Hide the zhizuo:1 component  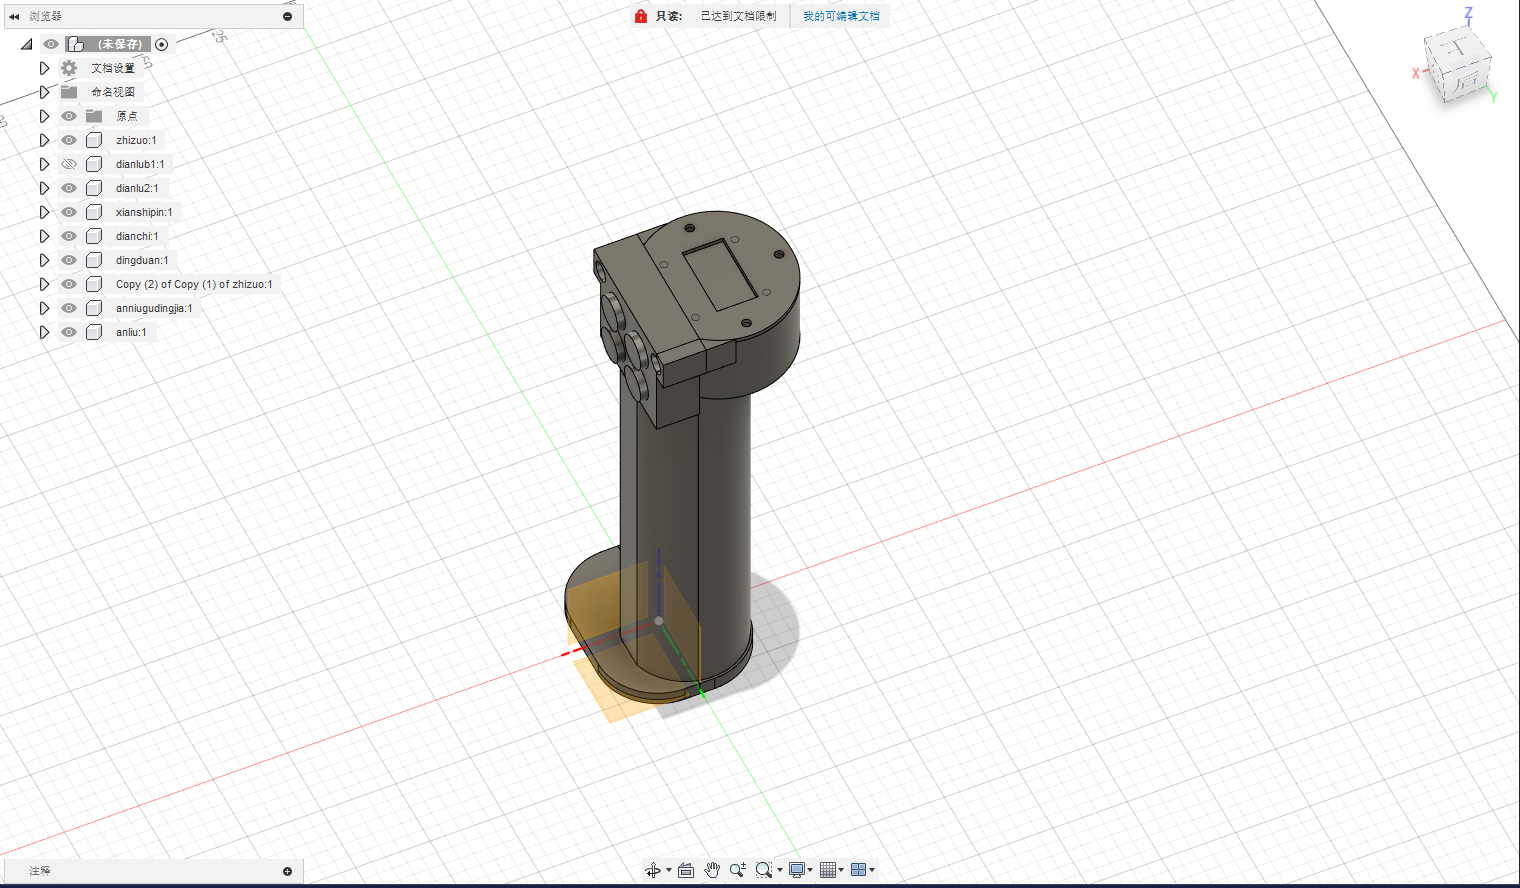(69, 140)
